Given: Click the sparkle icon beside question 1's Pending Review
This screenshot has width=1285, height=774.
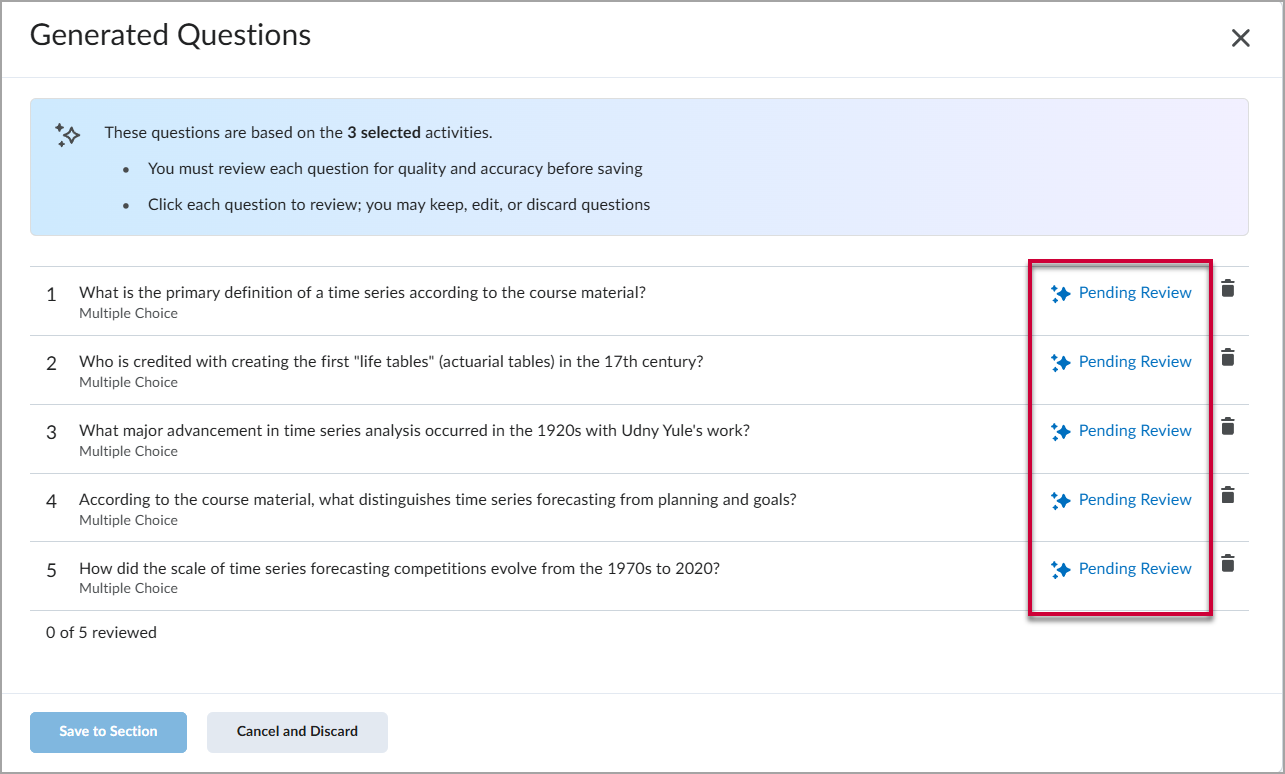Looking at the screenshot, I should click(1061, 294).
